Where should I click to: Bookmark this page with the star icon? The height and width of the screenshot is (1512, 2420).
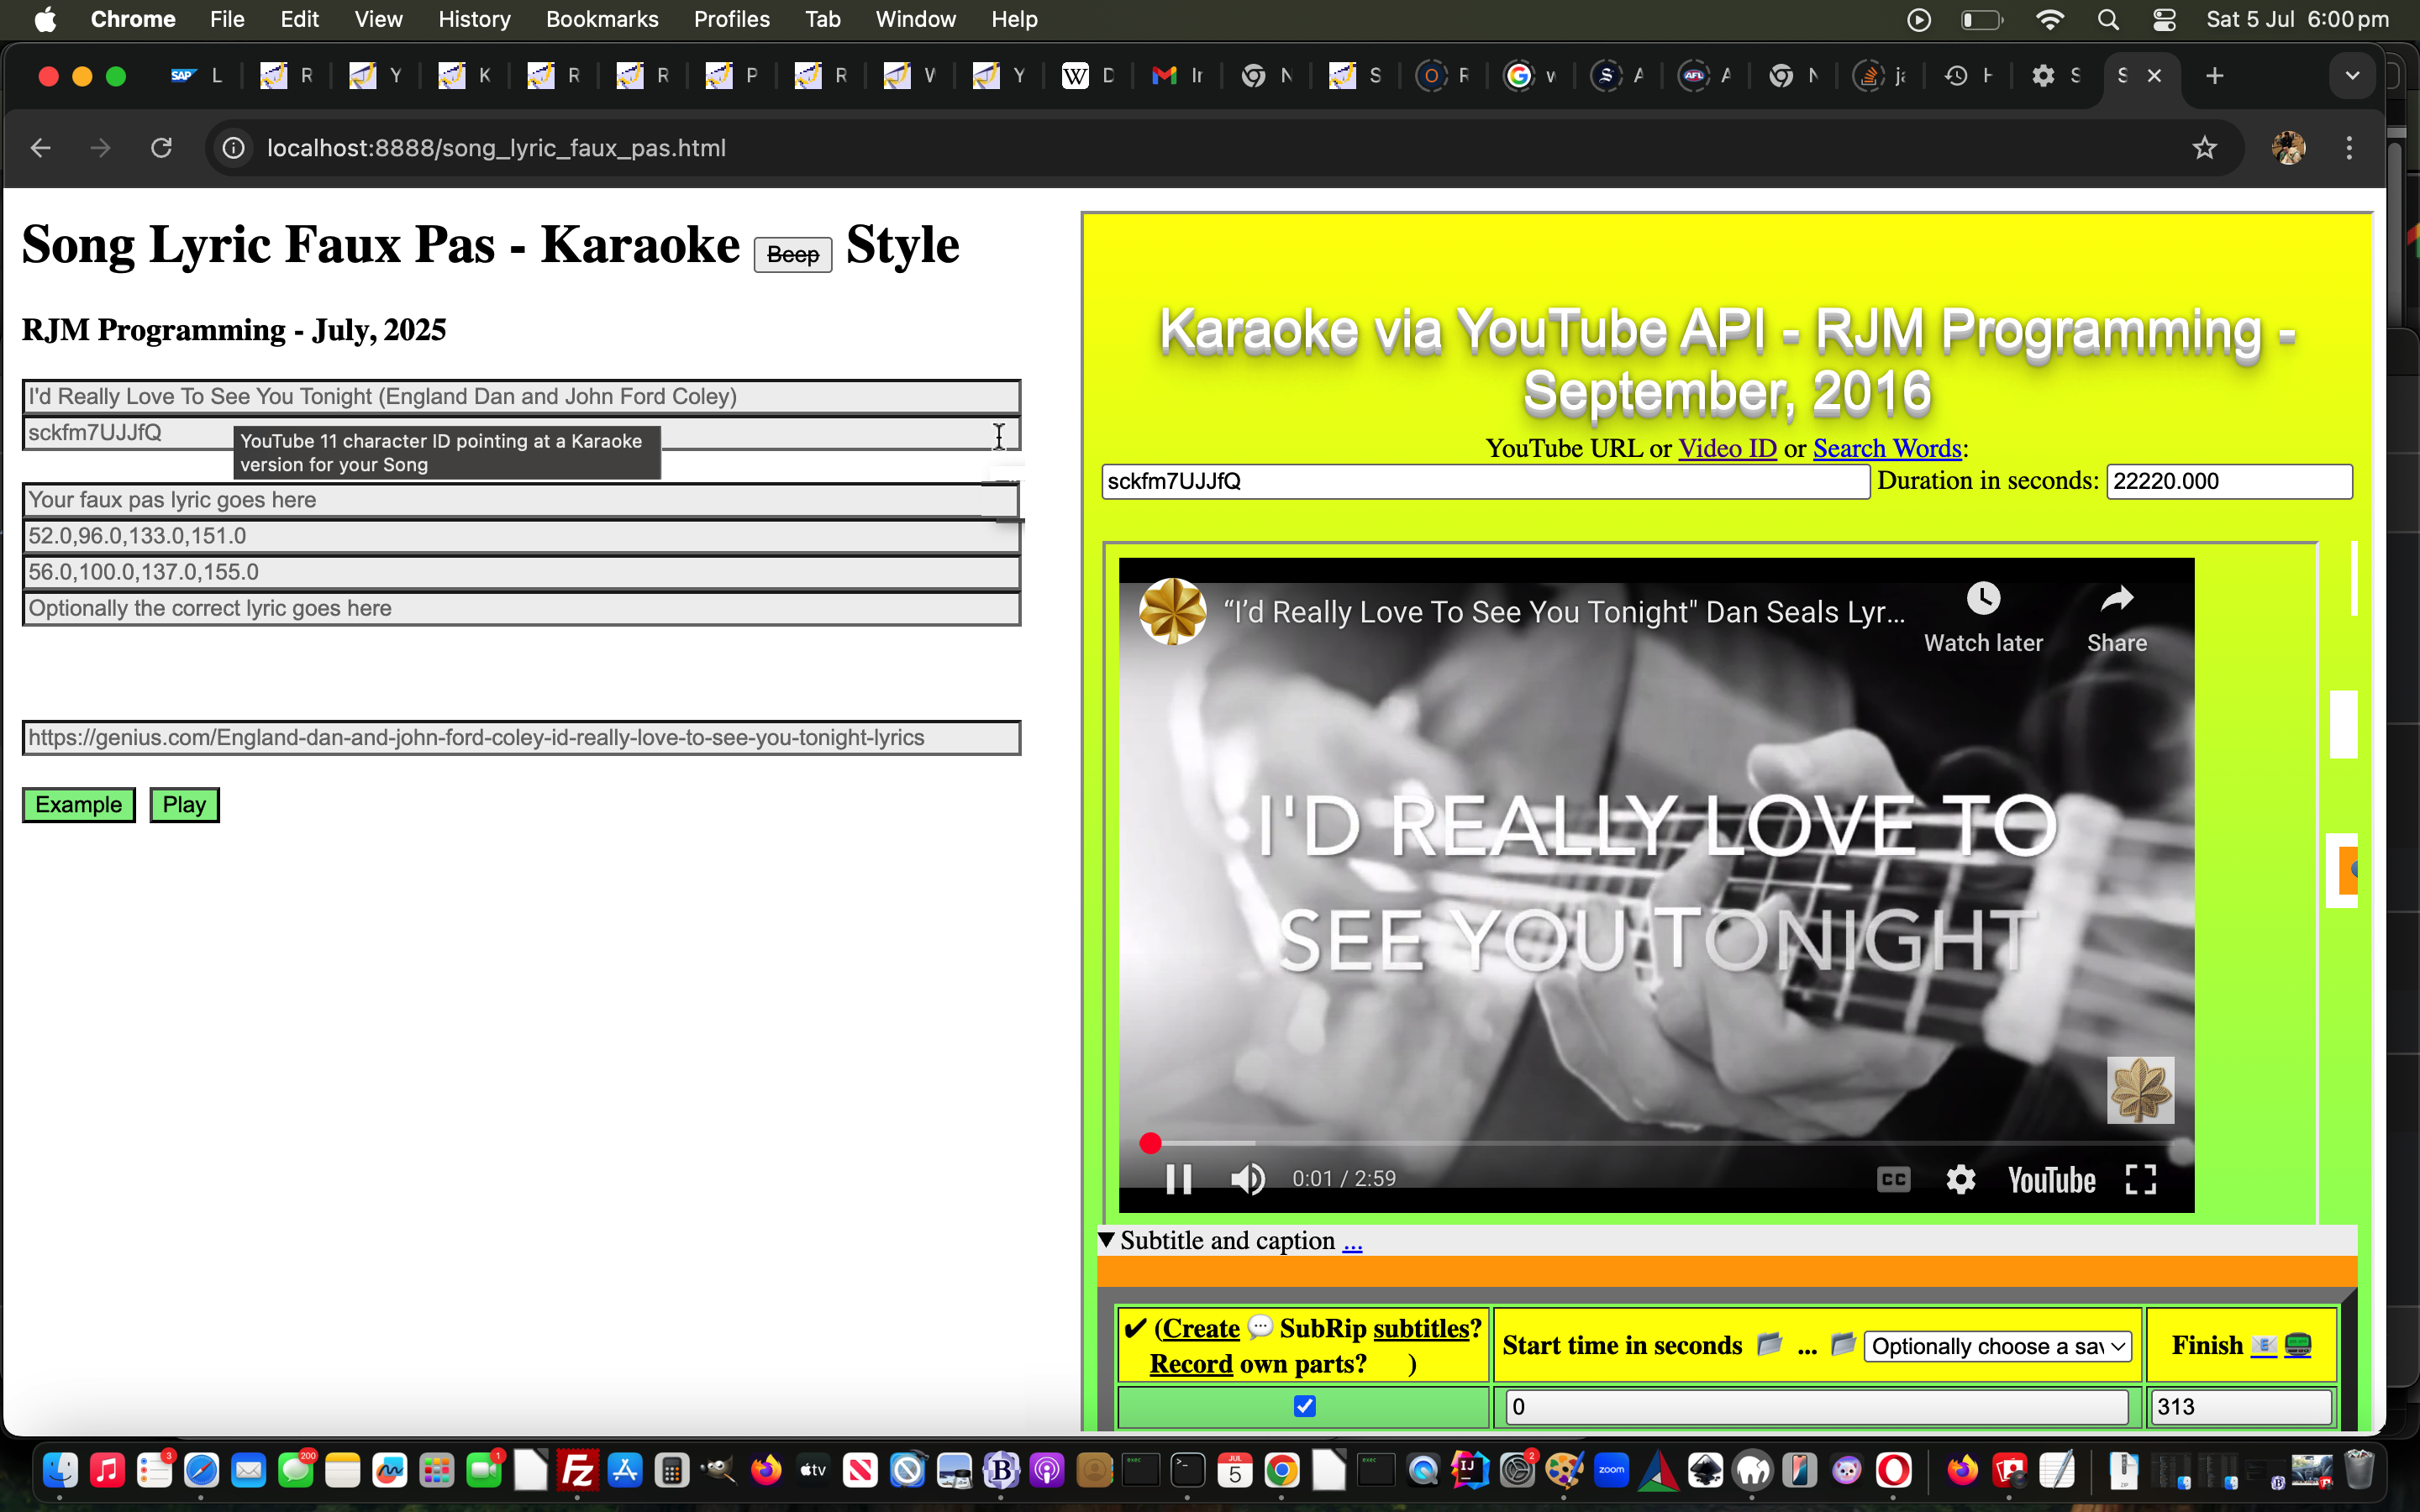(x=2204, y=148)
